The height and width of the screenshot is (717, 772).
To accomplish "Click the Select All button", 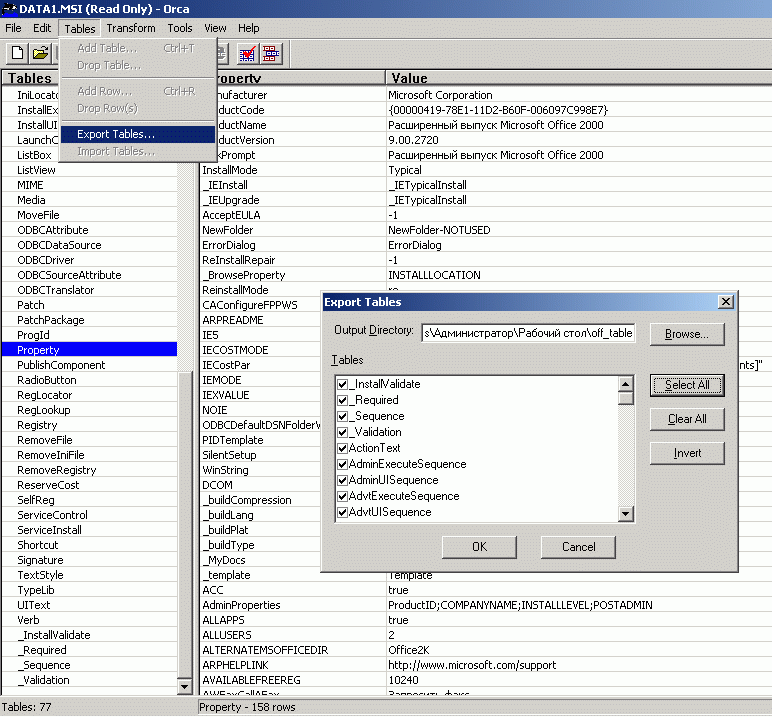I will pos(687,385).
